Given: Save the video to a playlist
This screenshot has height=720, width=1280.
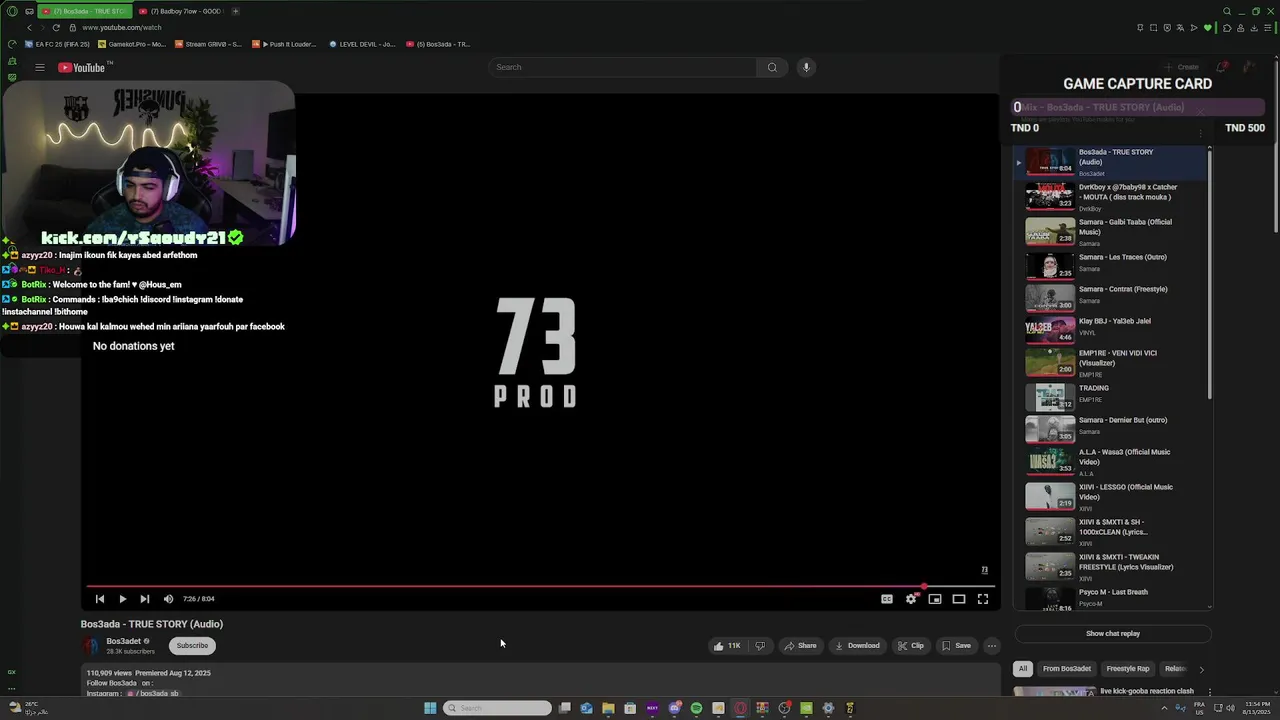Looking at the screenshot, I should (956, 646).
